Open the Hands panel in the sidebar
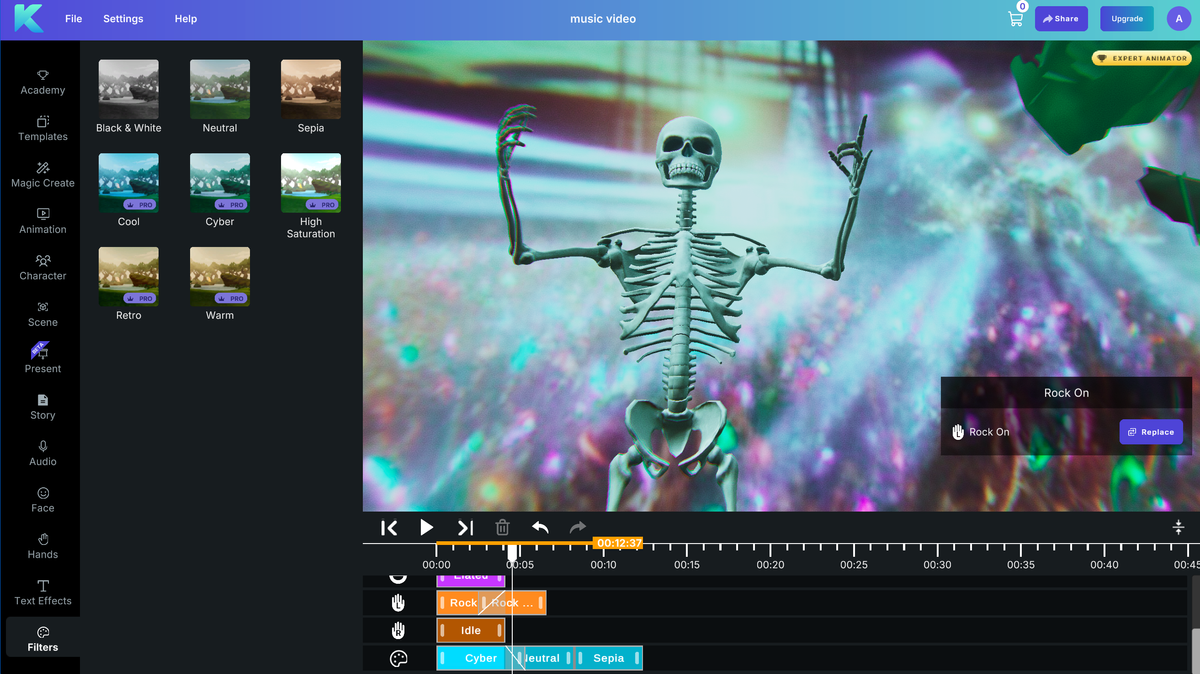The image size is (1200, 674). 42,547
